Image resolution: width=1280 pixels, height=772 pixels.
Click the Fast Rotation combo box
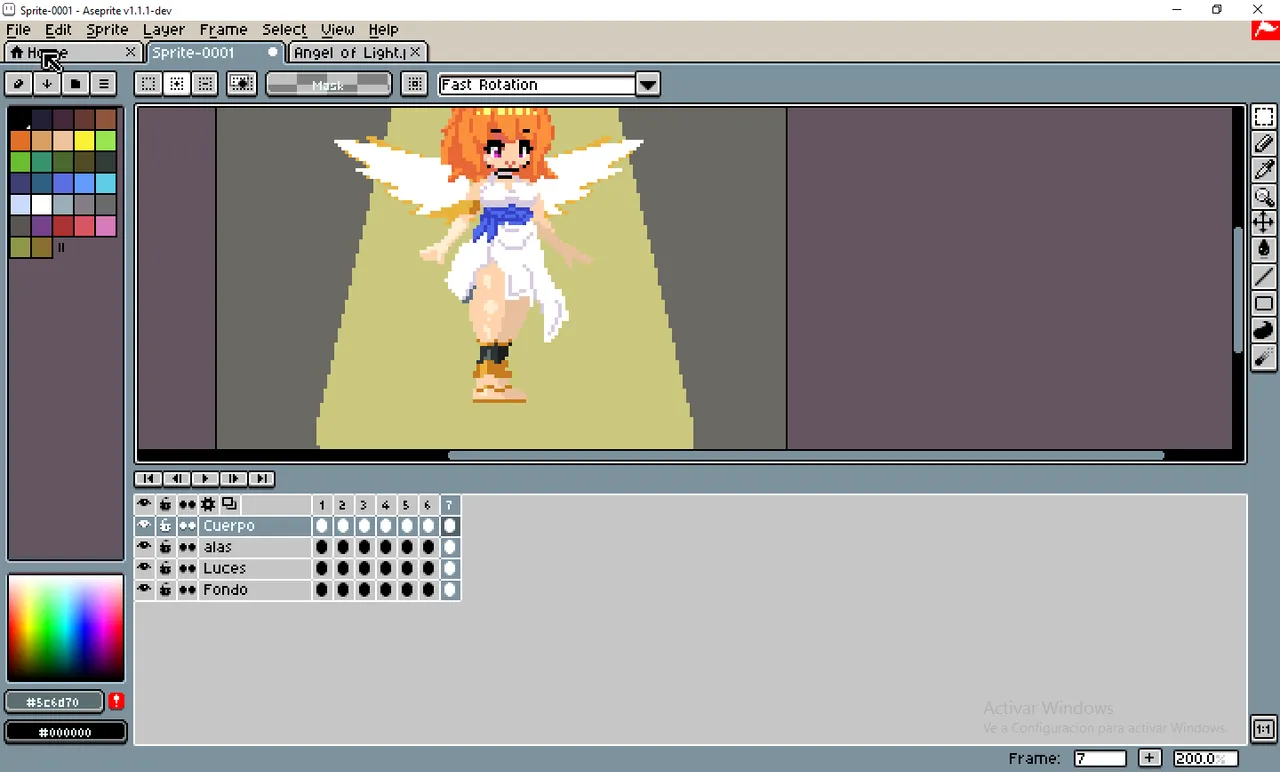pyautogui.click(x=537, y=84)
